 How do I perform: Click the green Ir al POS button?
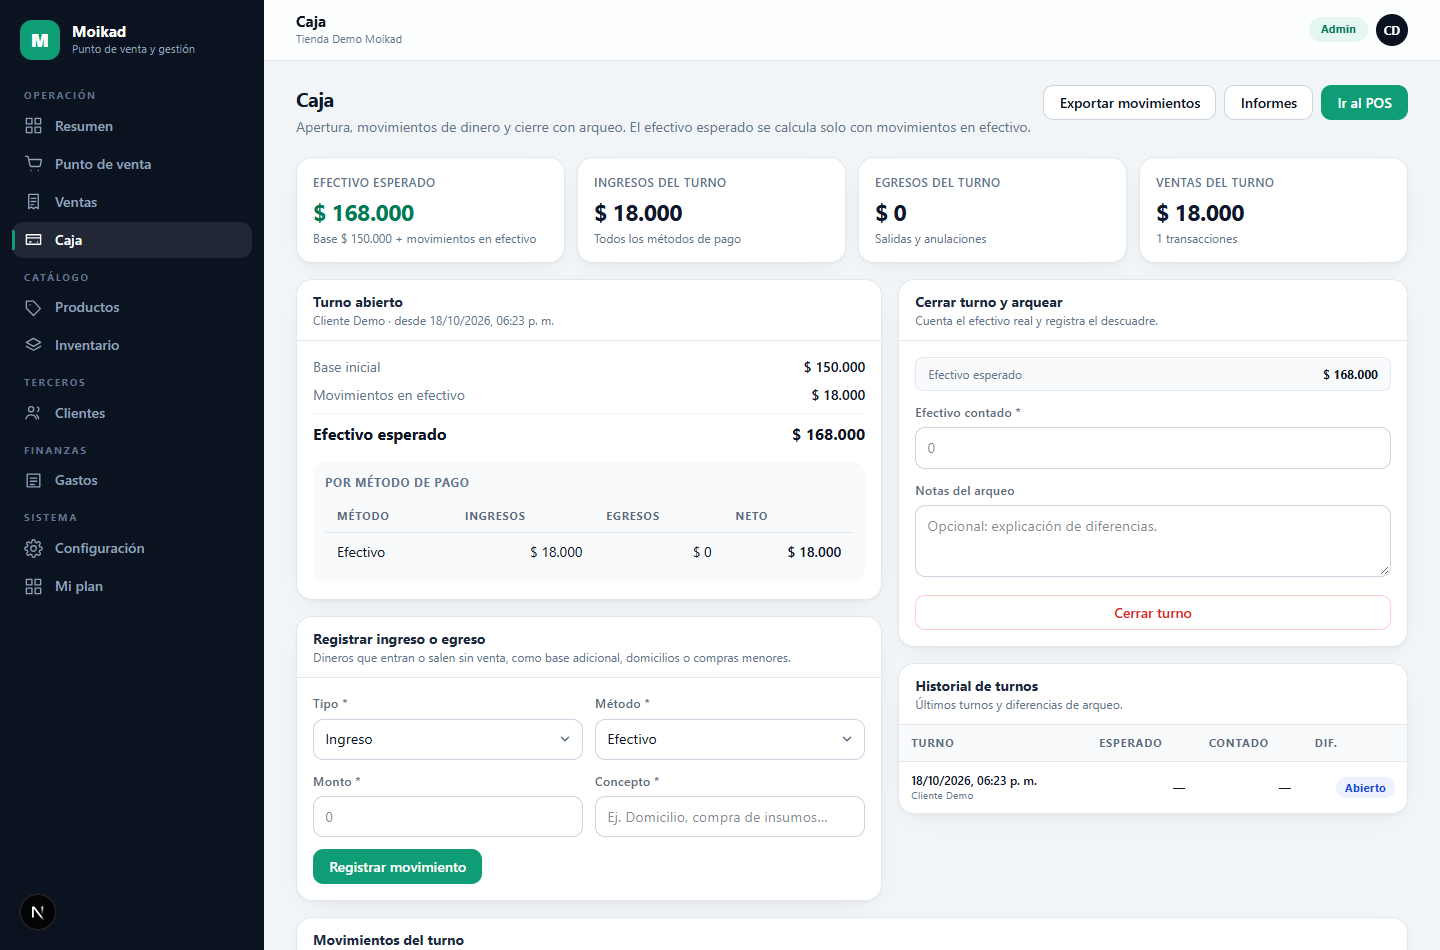coord(1364,103)
